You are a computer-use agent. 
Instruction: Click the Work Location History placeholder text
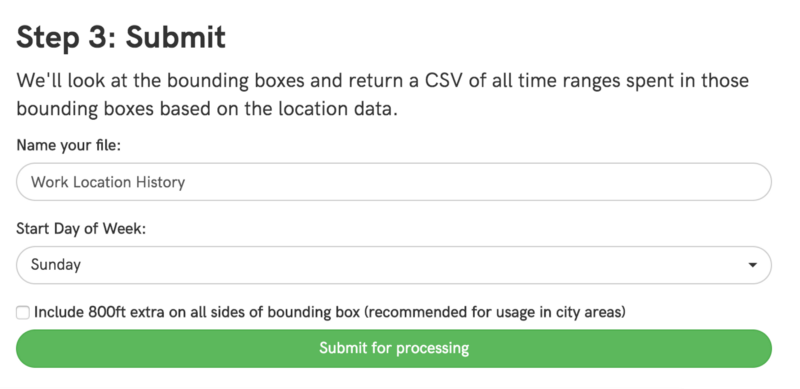[x=108, y=182]
